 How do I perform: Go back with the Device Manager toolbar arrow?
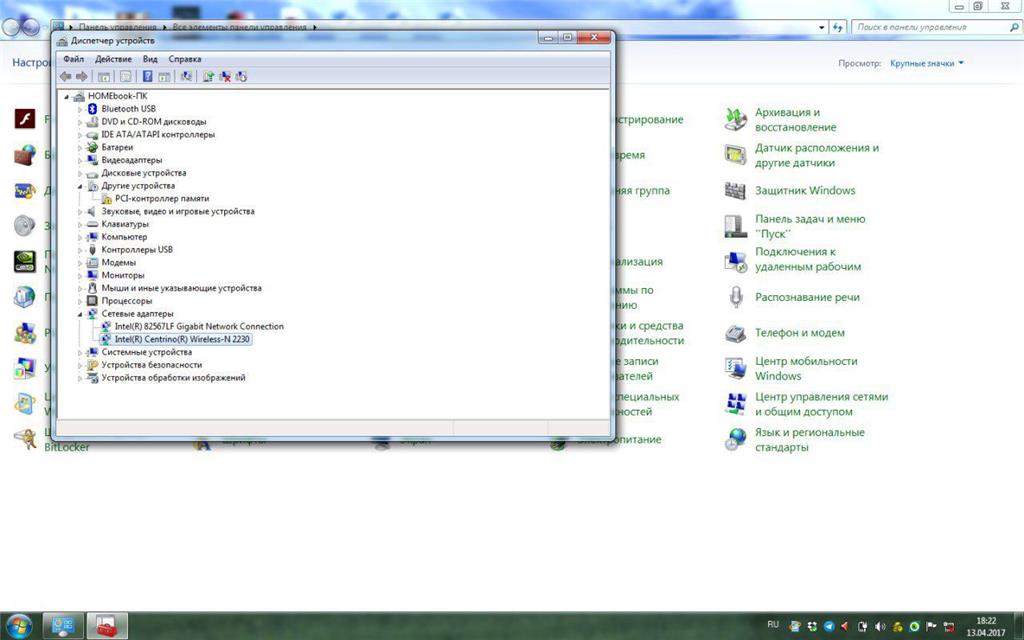pos(65,76)
